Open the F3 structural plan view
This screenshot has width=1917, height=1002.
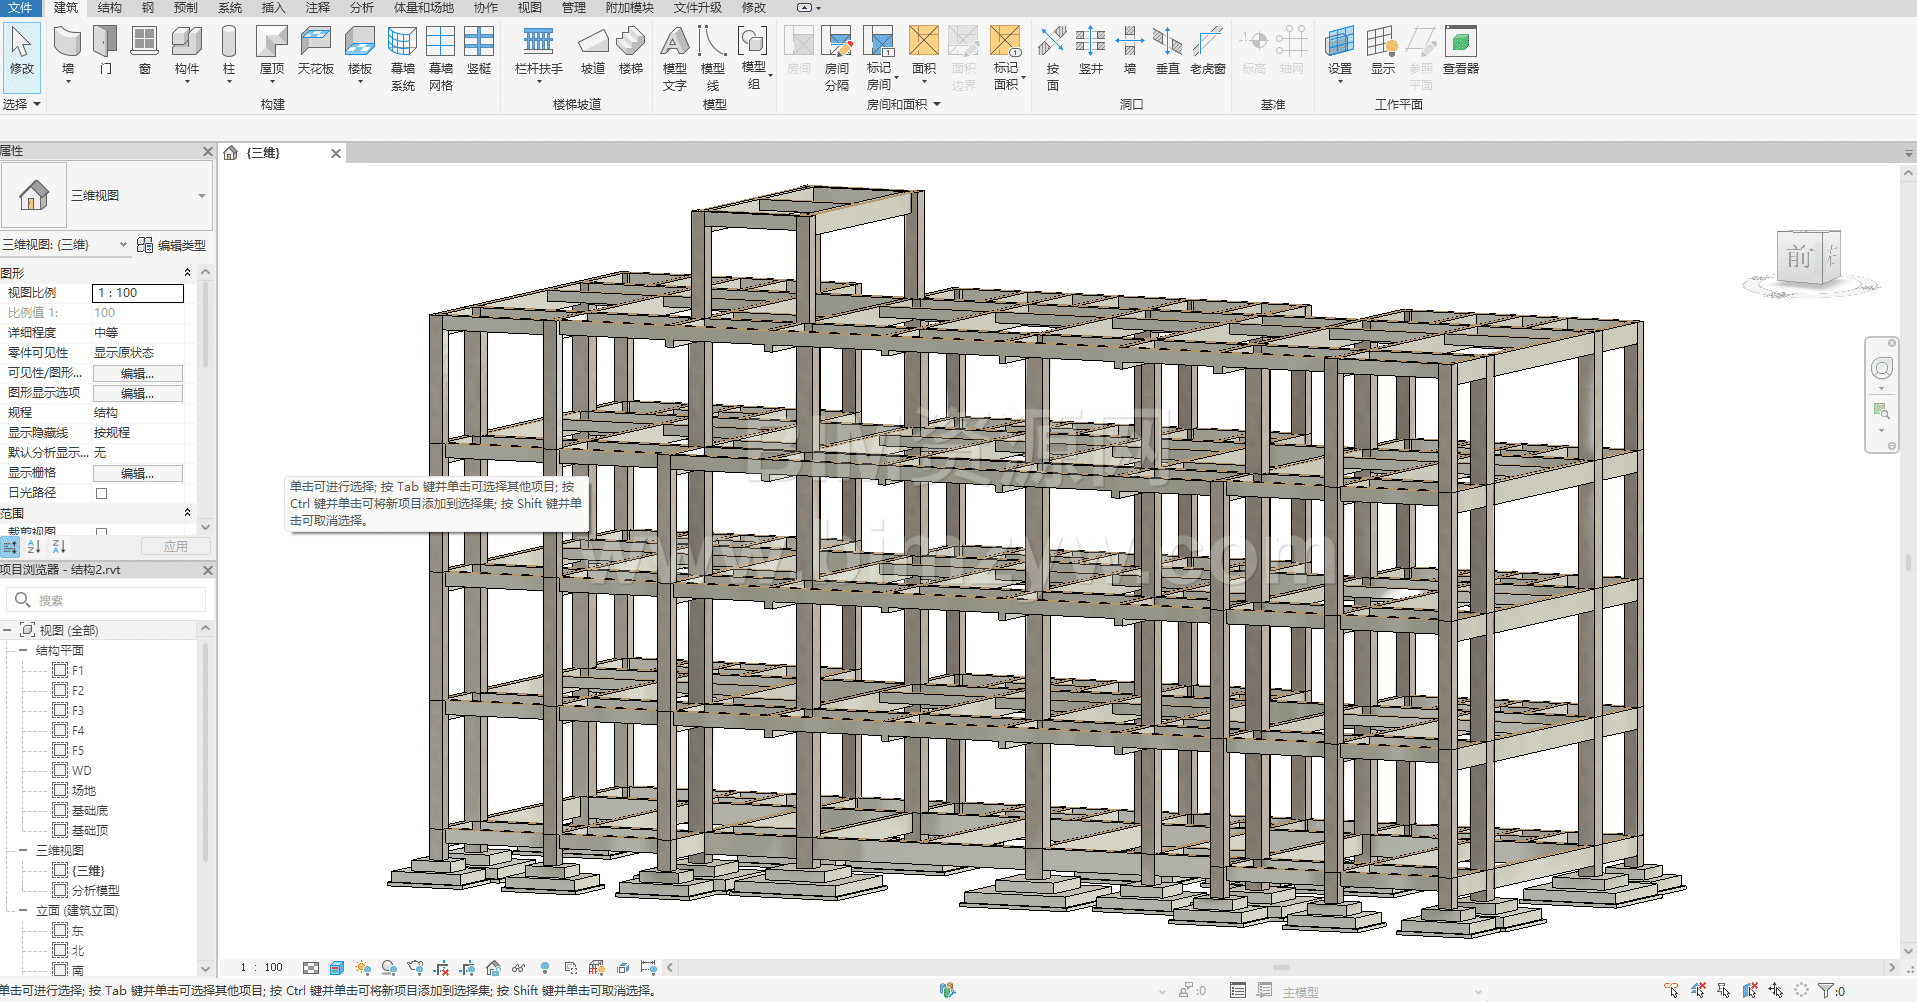(77, 711)
